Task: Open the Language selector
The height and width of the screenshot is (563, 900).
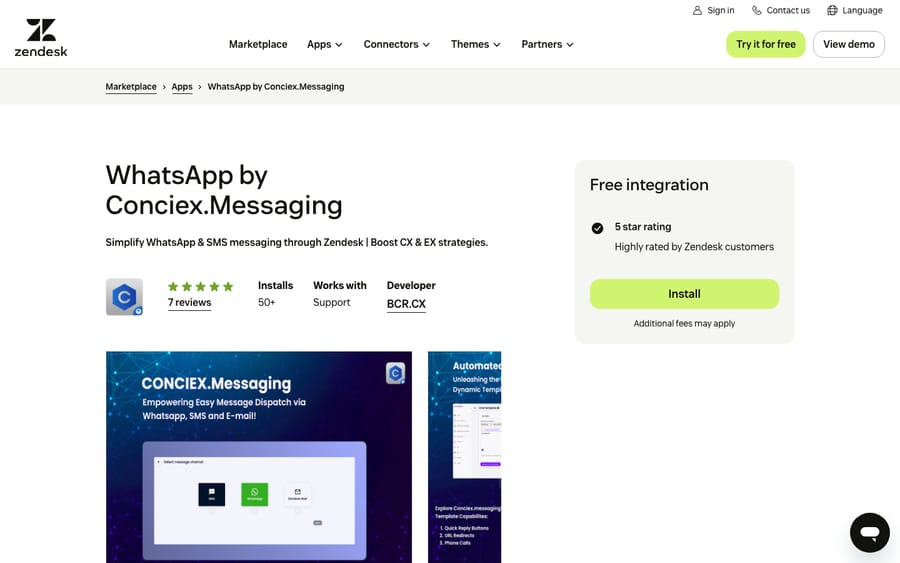Action: [x=855, y=10]
